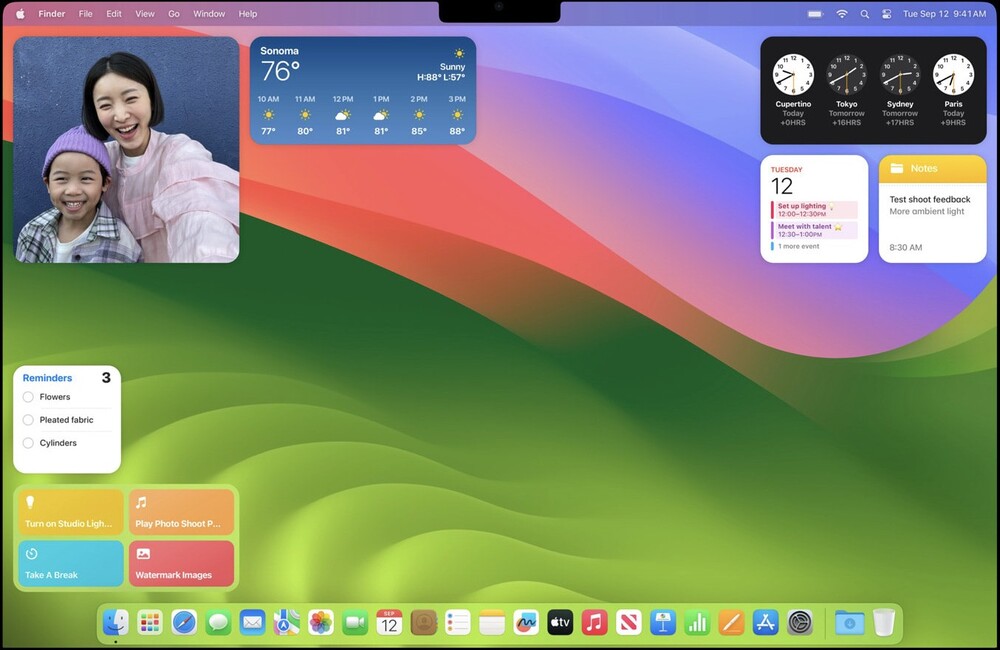The width and height of the screenshot is (1000, 650).
Task: Launch the Freeform app icon
Action: (526, 622)
